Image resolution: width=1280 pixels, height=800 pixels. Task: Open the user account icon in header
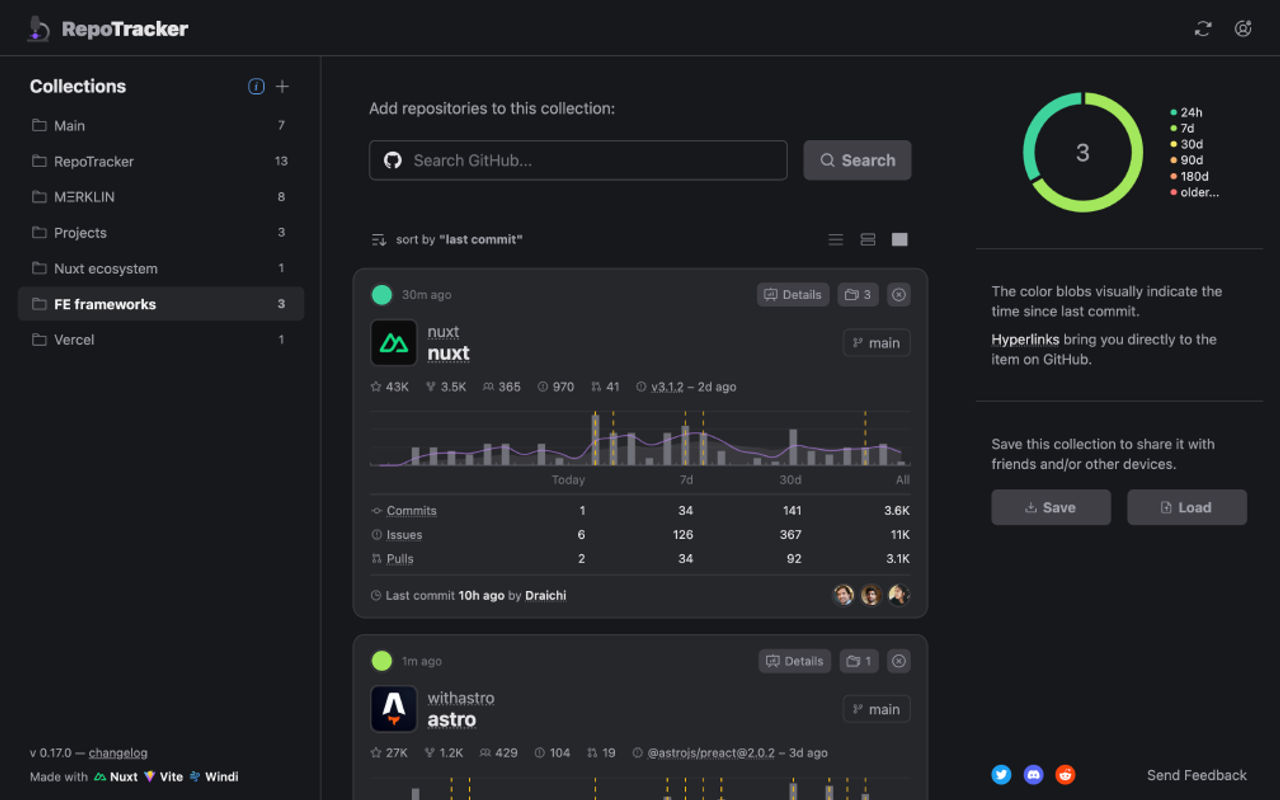pos(1243,29)
